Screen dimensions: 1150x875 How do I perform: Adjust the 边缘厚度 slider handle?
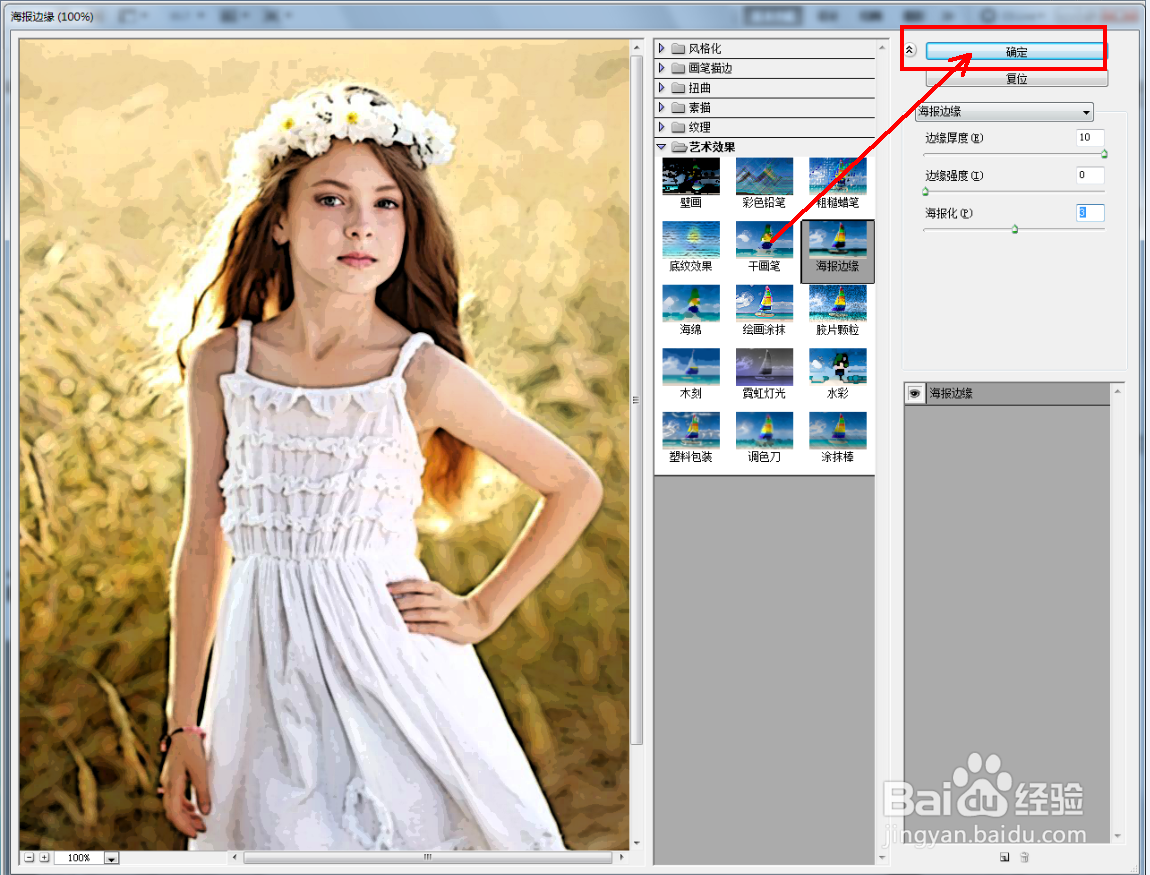[1104, 154]
